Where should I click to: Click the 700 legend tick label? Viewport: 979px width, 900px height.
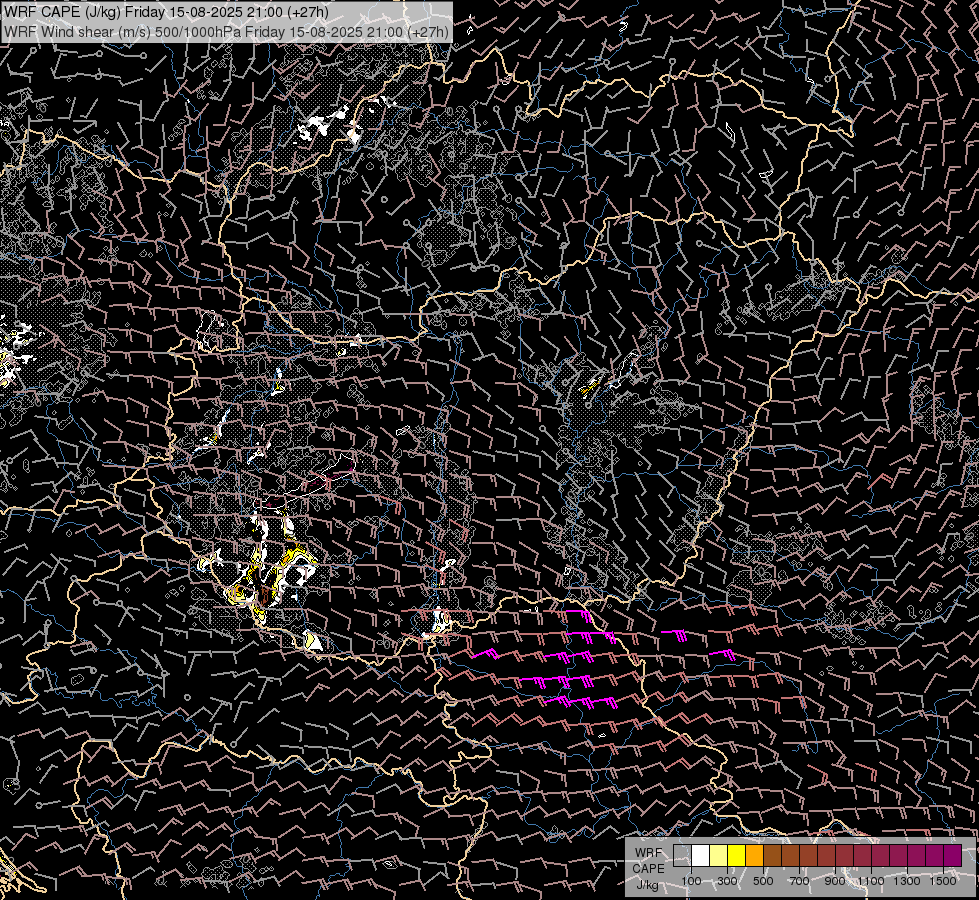tap(799, 881)
